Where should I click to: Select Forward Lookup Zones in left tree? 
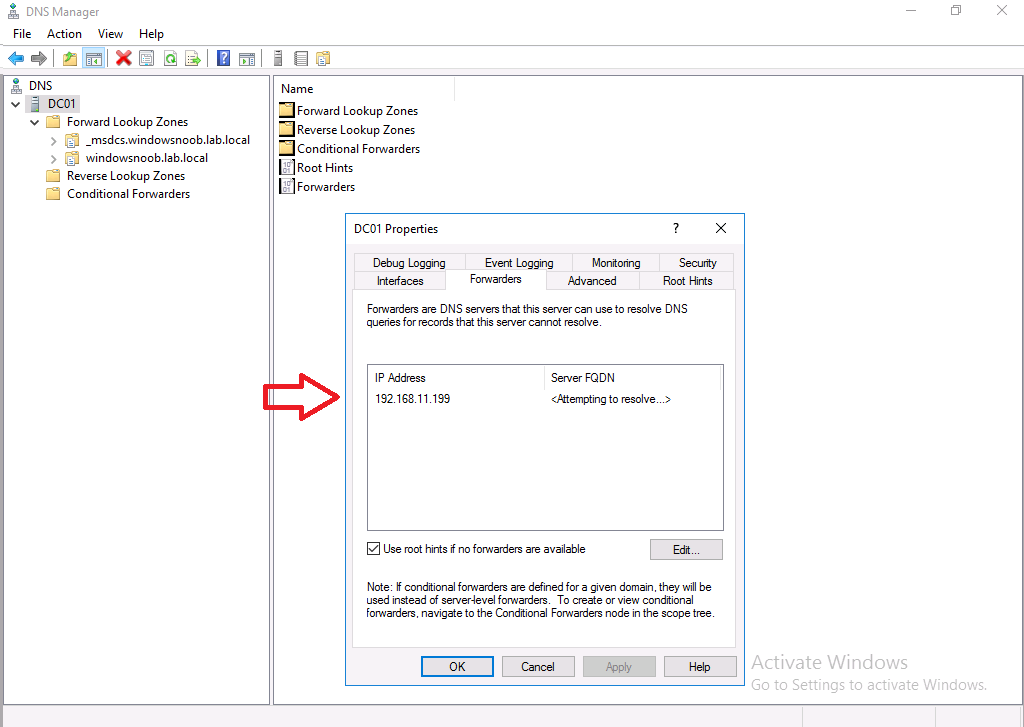(127, 122)
